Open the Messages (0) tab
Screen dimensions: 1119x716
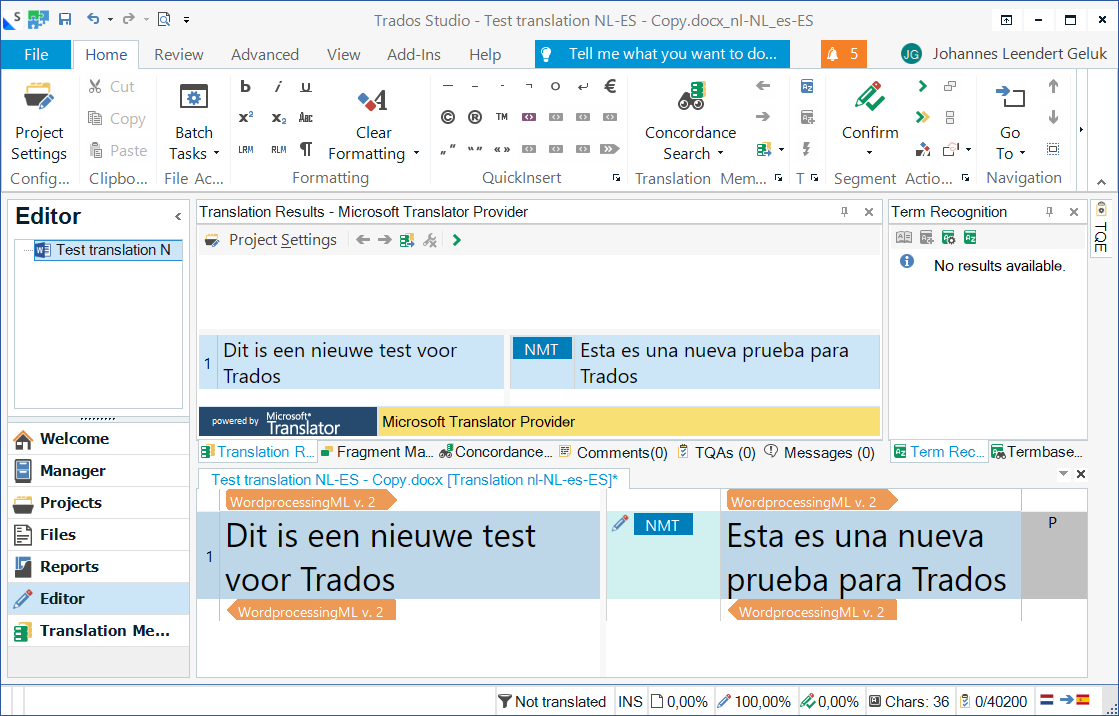(819, 452)
